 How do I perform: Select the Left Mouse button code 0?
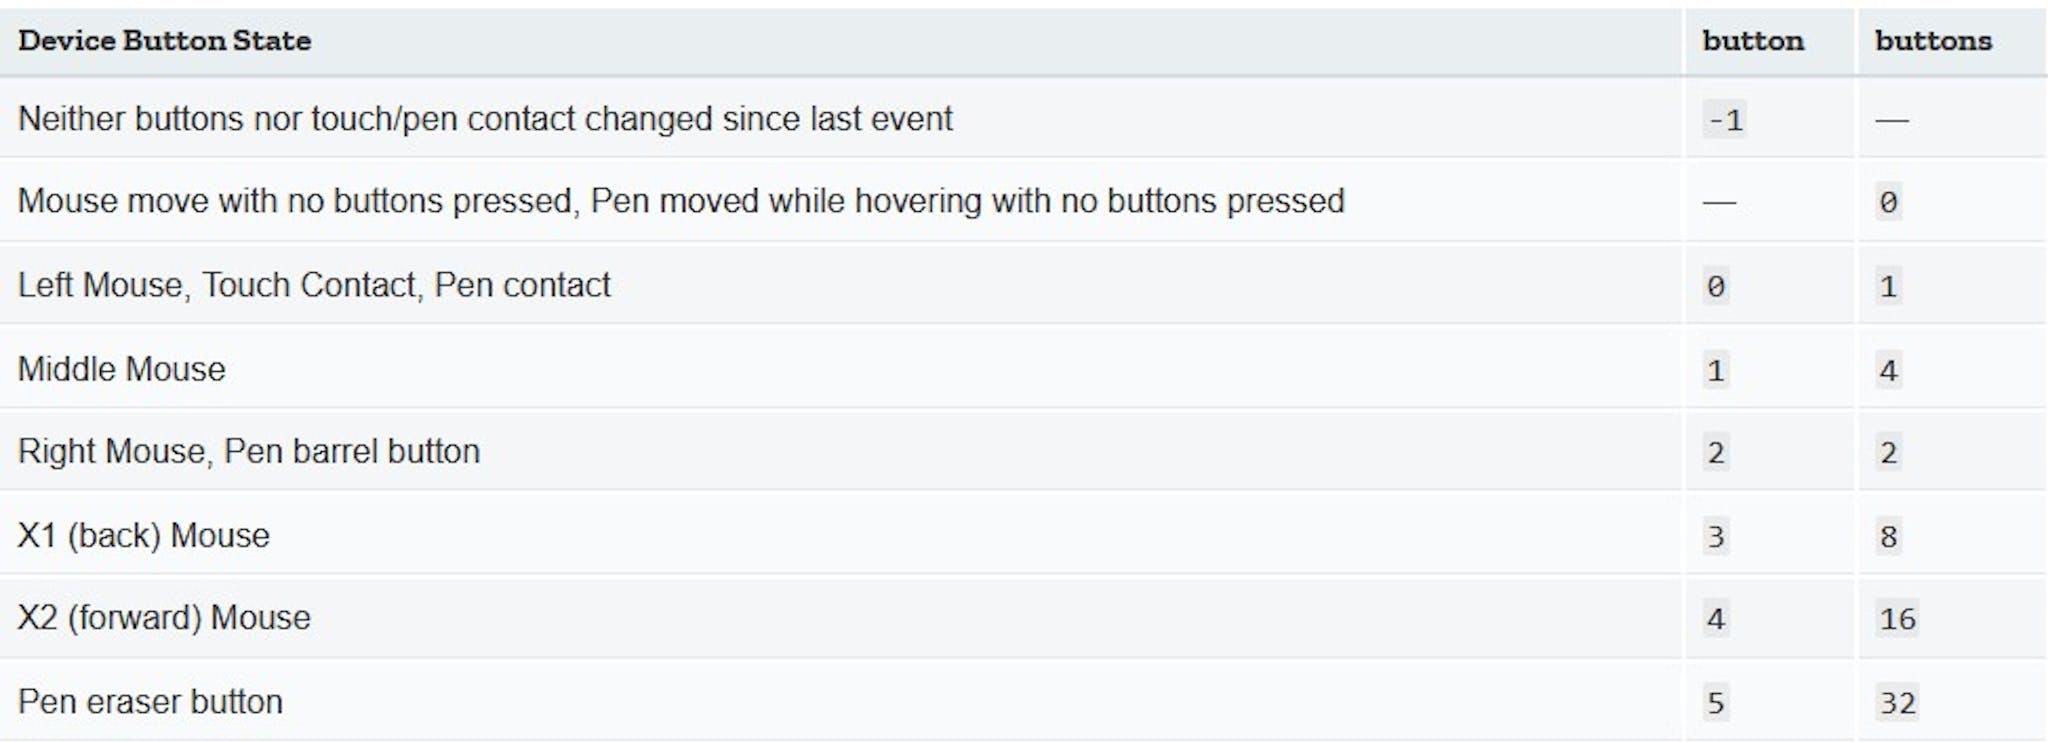tap(1716, 287)
